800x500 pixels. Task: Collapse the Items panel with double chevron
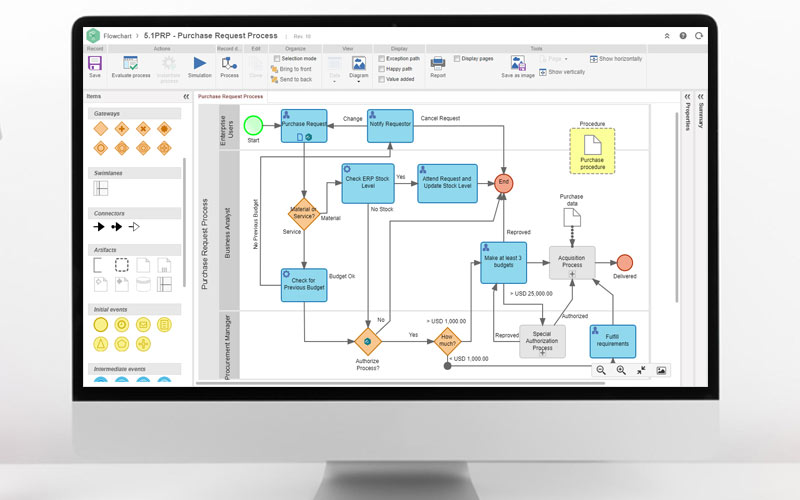click(186, 97)
